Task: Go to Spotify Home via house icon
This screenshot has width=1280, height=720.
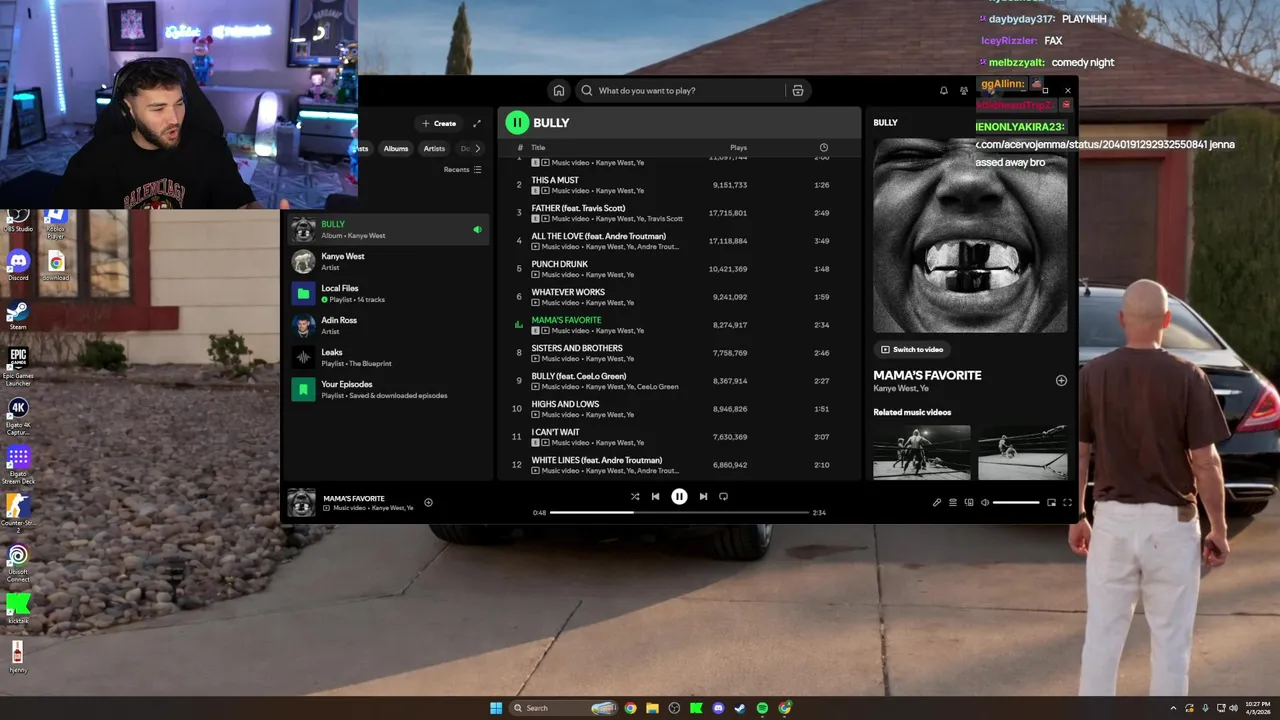Action: [x=559, y=91]
